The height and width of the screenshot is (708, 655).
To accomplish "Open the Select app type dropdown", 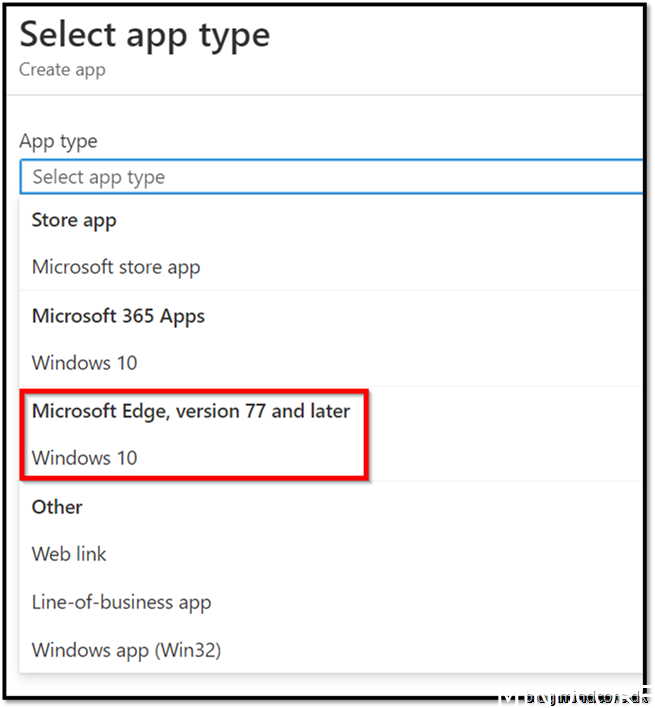I will 330,177.
